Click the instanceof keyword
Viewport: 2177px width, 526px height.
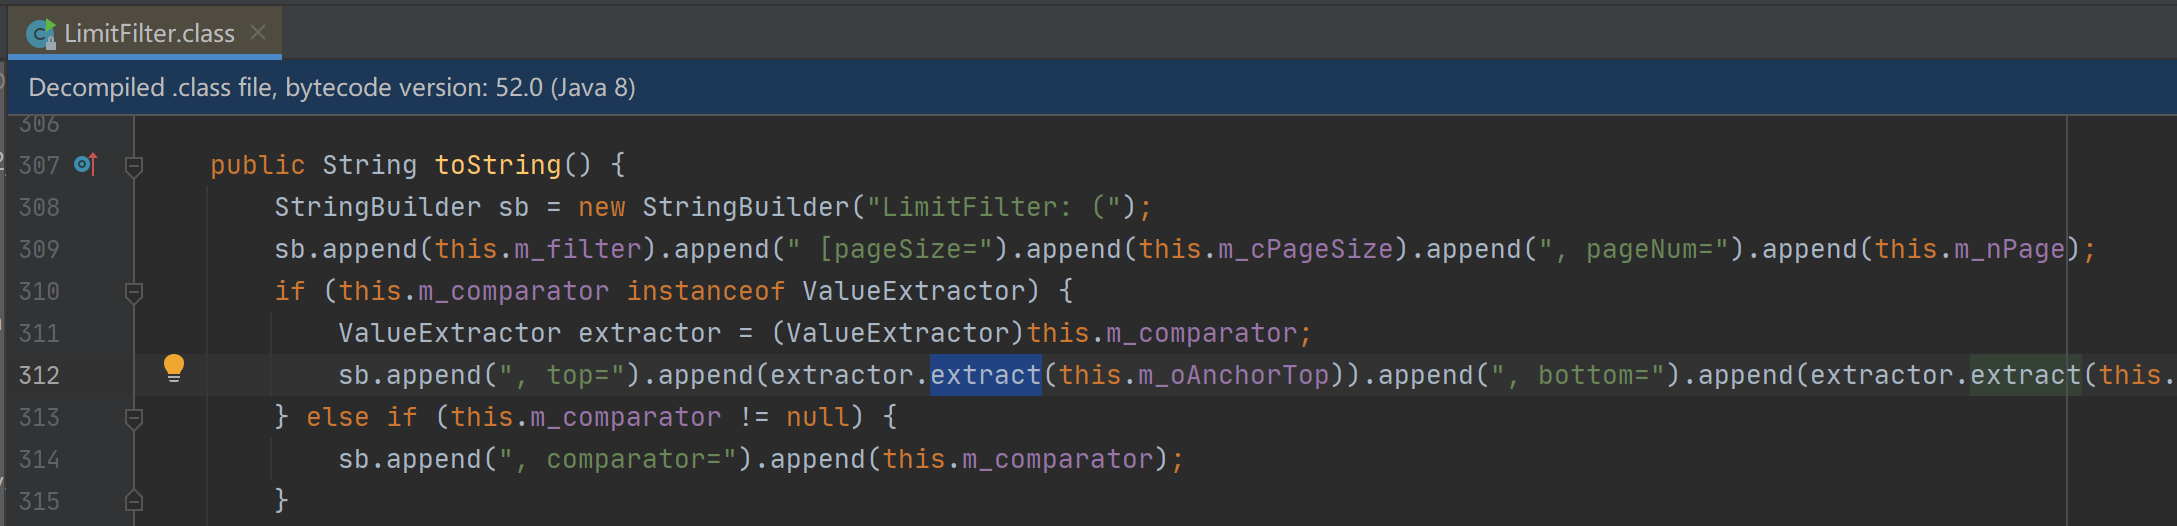(706, 291)
